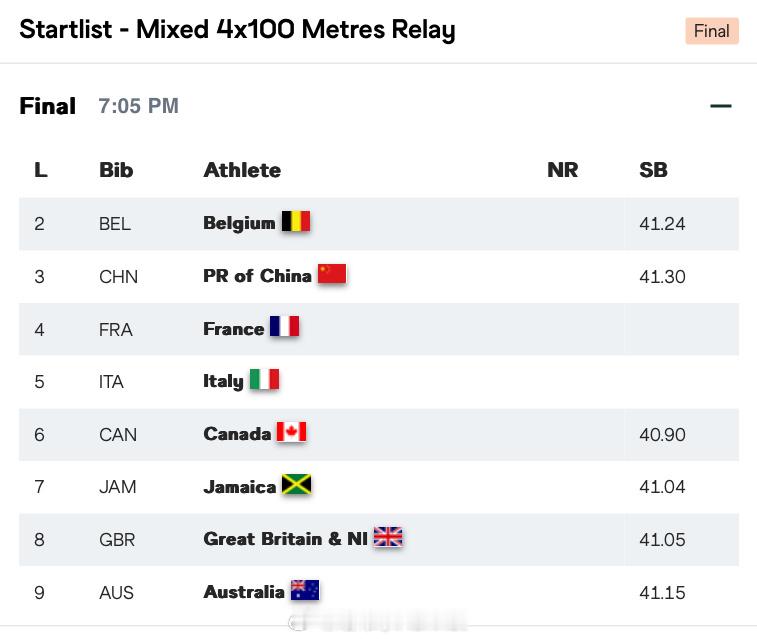Click the Belgium flag icon

click(295, 222)
